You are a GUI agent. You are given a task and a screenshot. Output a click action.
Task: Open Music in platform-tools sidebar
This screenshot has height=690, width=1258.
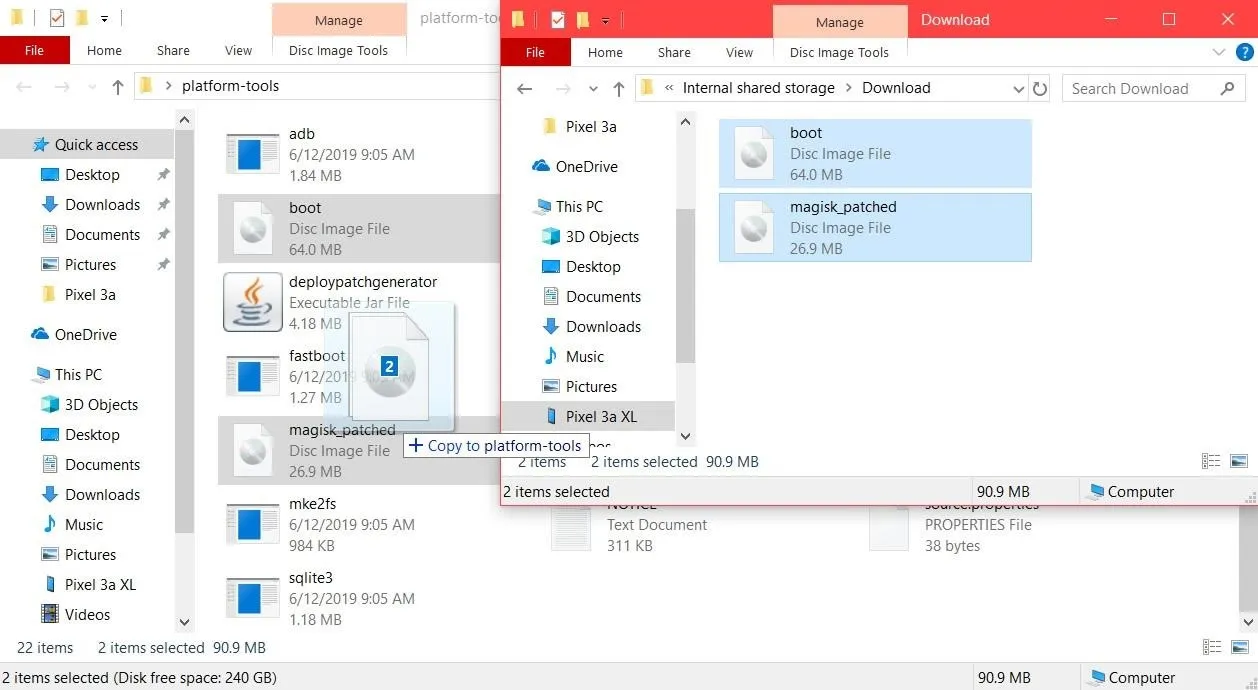[72, 525]
